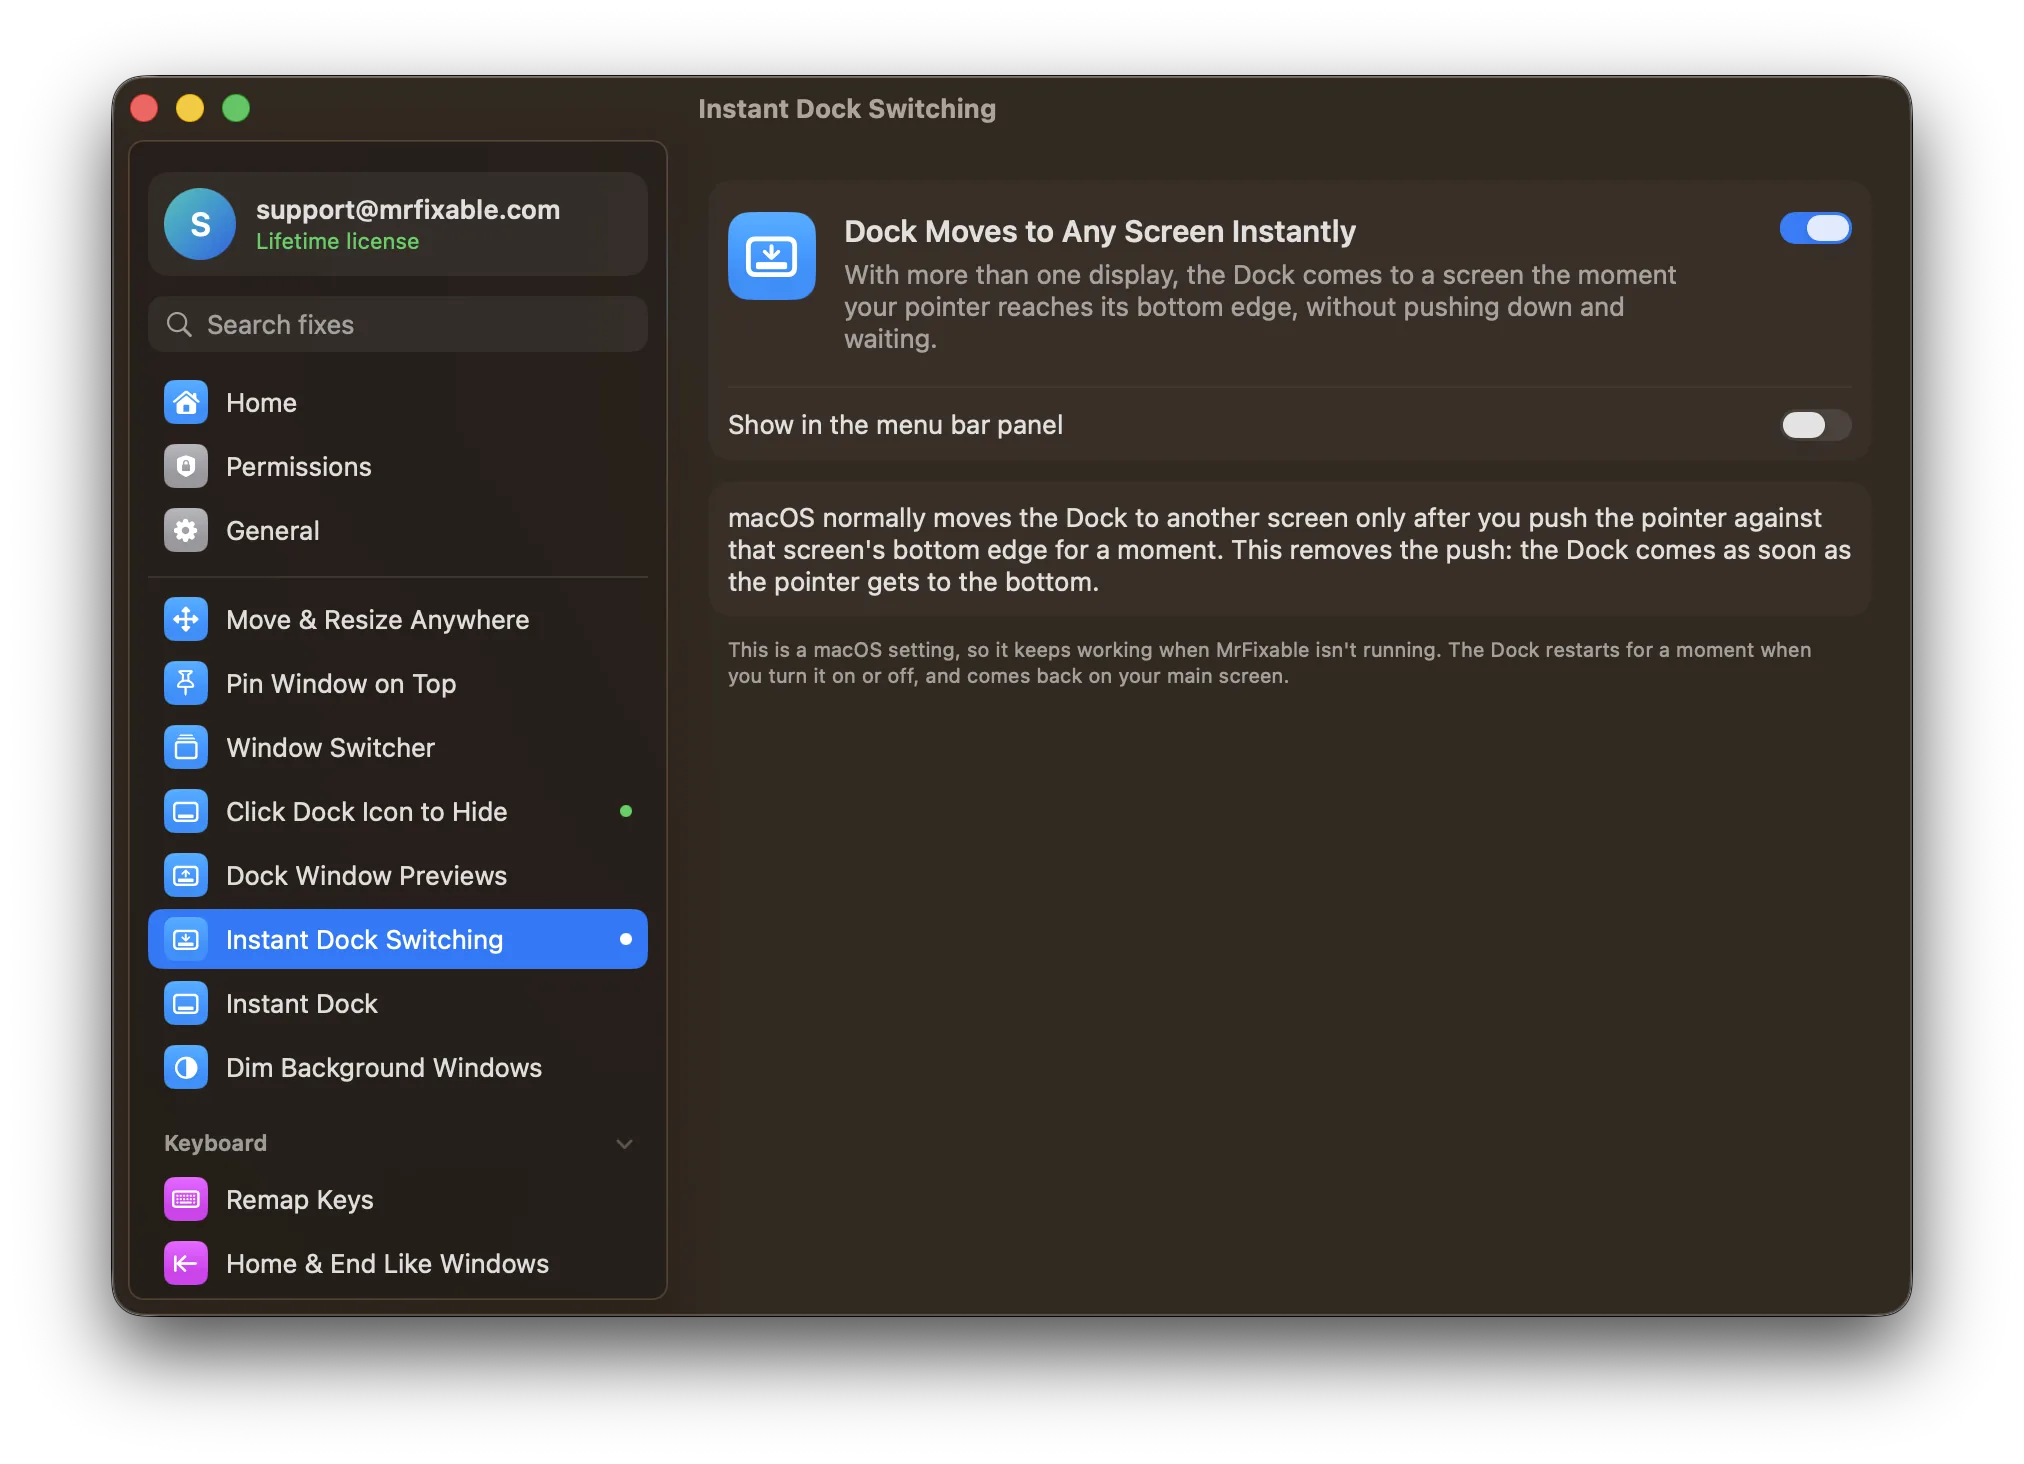Select Window Switcher in sidebar
The height and width of the screenshot is (1464, 2024).
coord(398,748)
